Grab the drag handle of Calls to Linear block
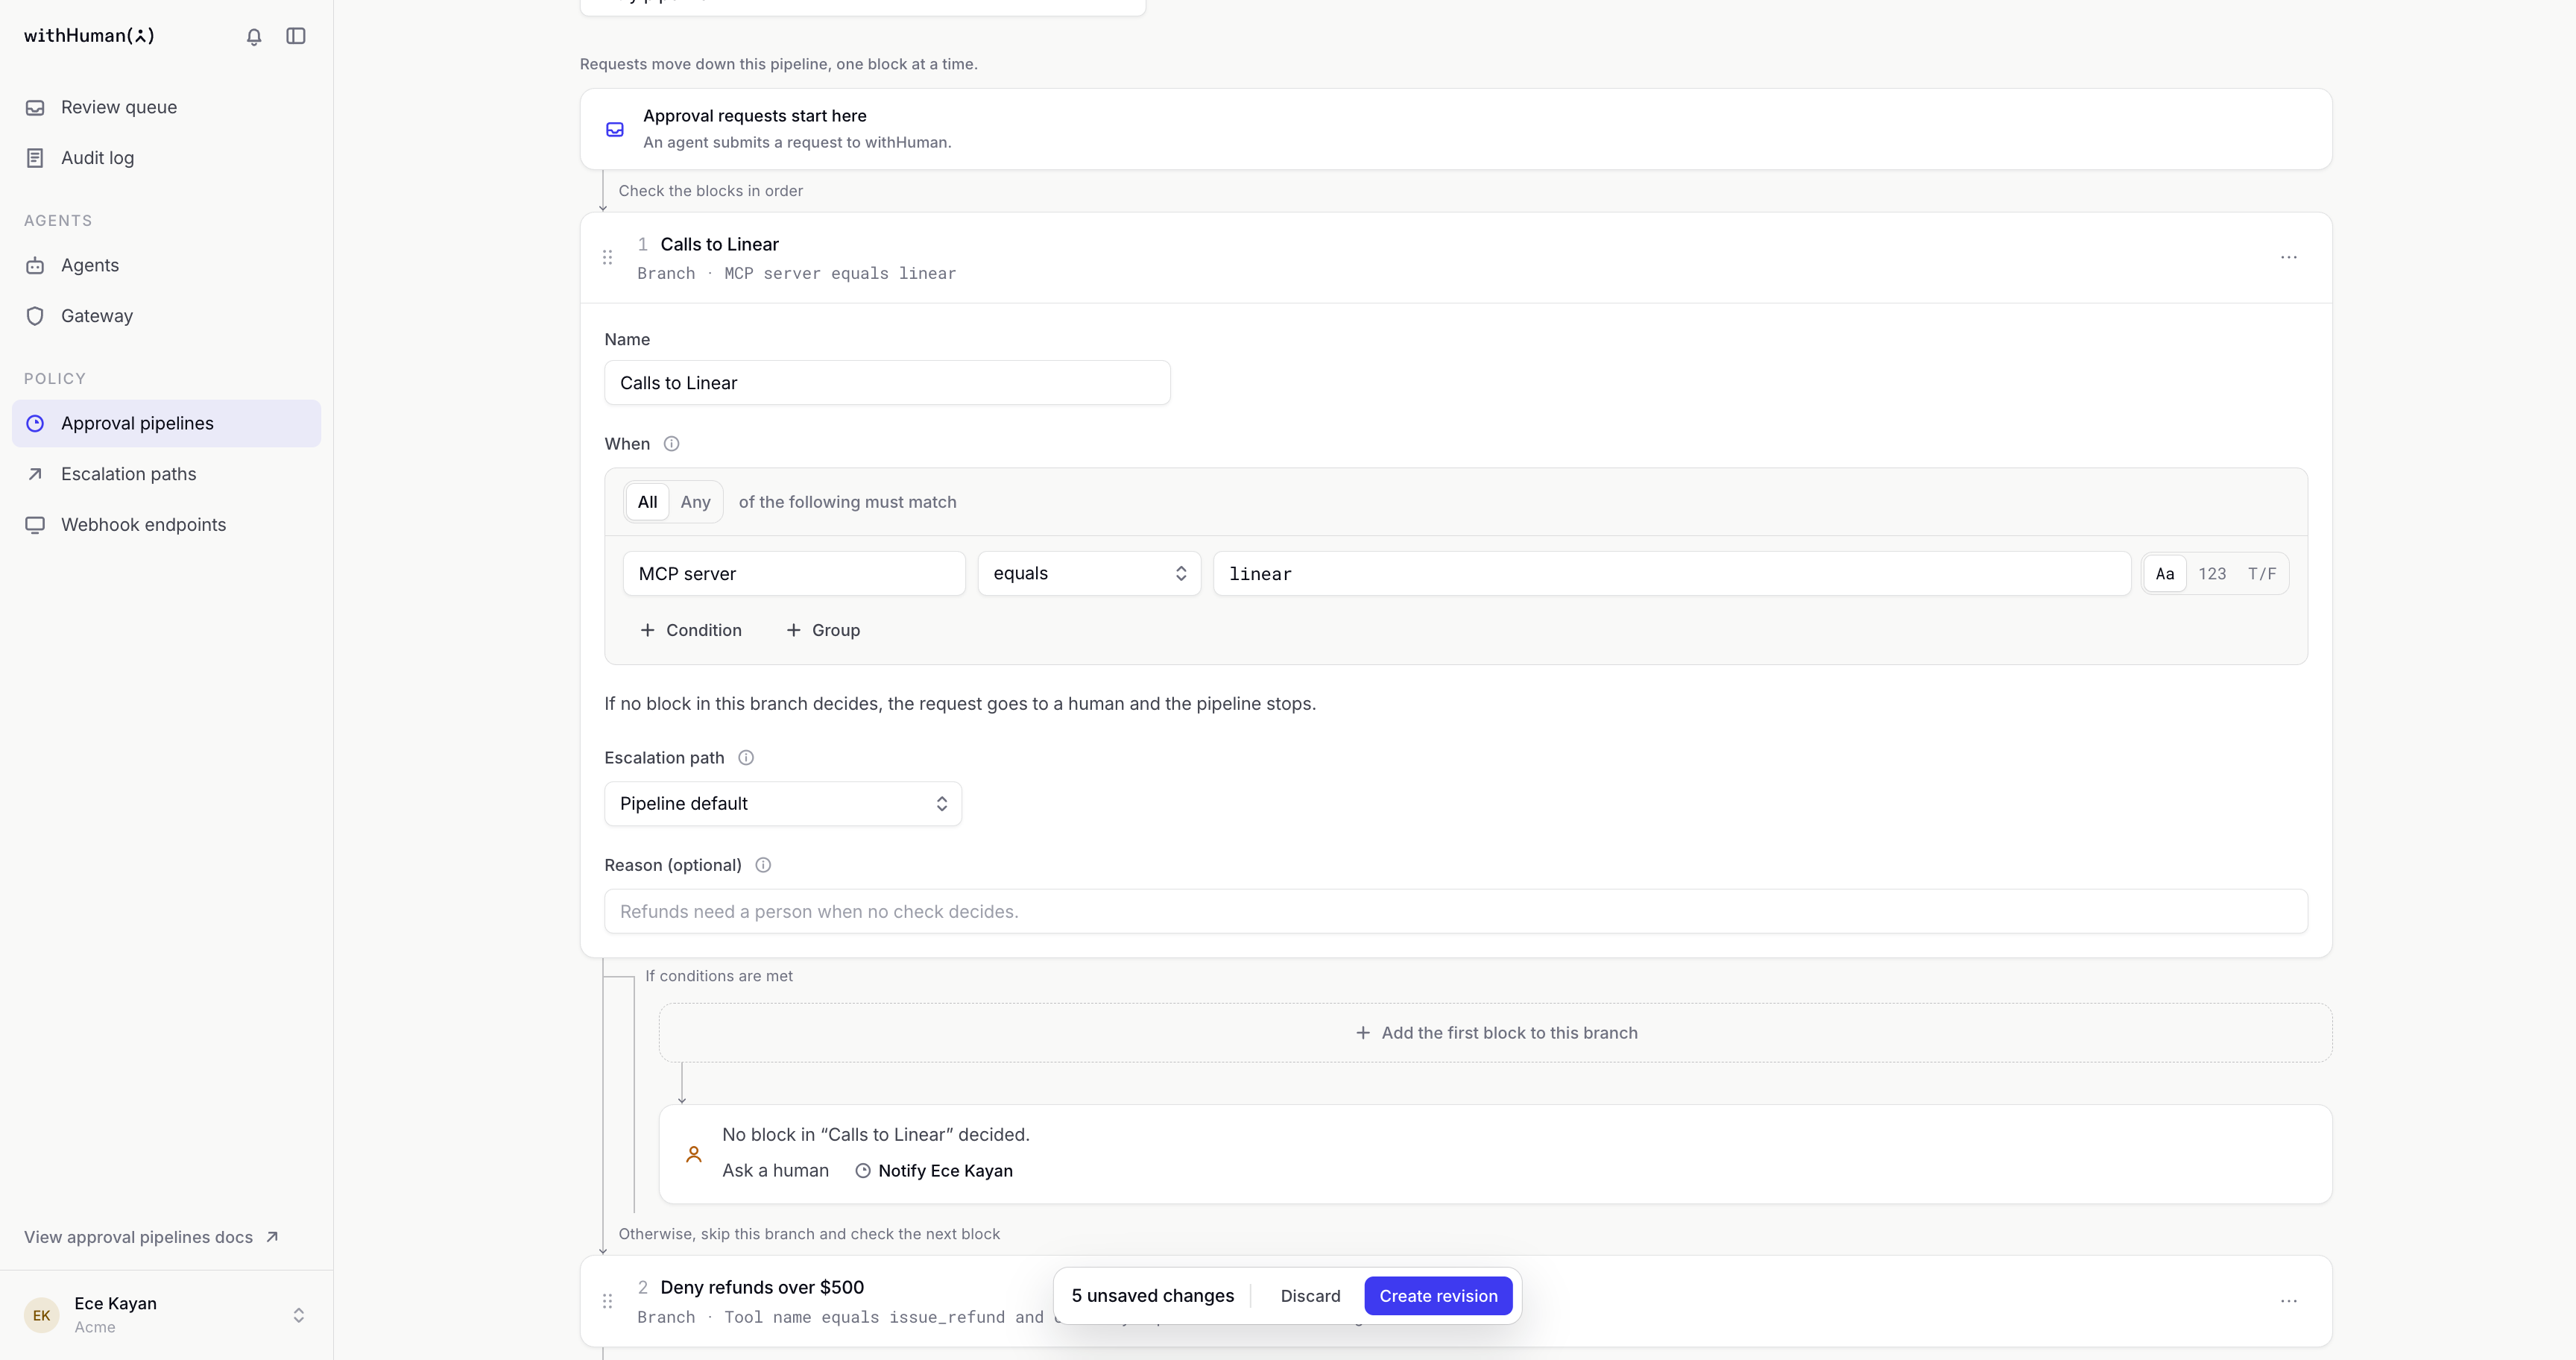This screenshot has width=2576, height=1360. (x=607, y=258)
